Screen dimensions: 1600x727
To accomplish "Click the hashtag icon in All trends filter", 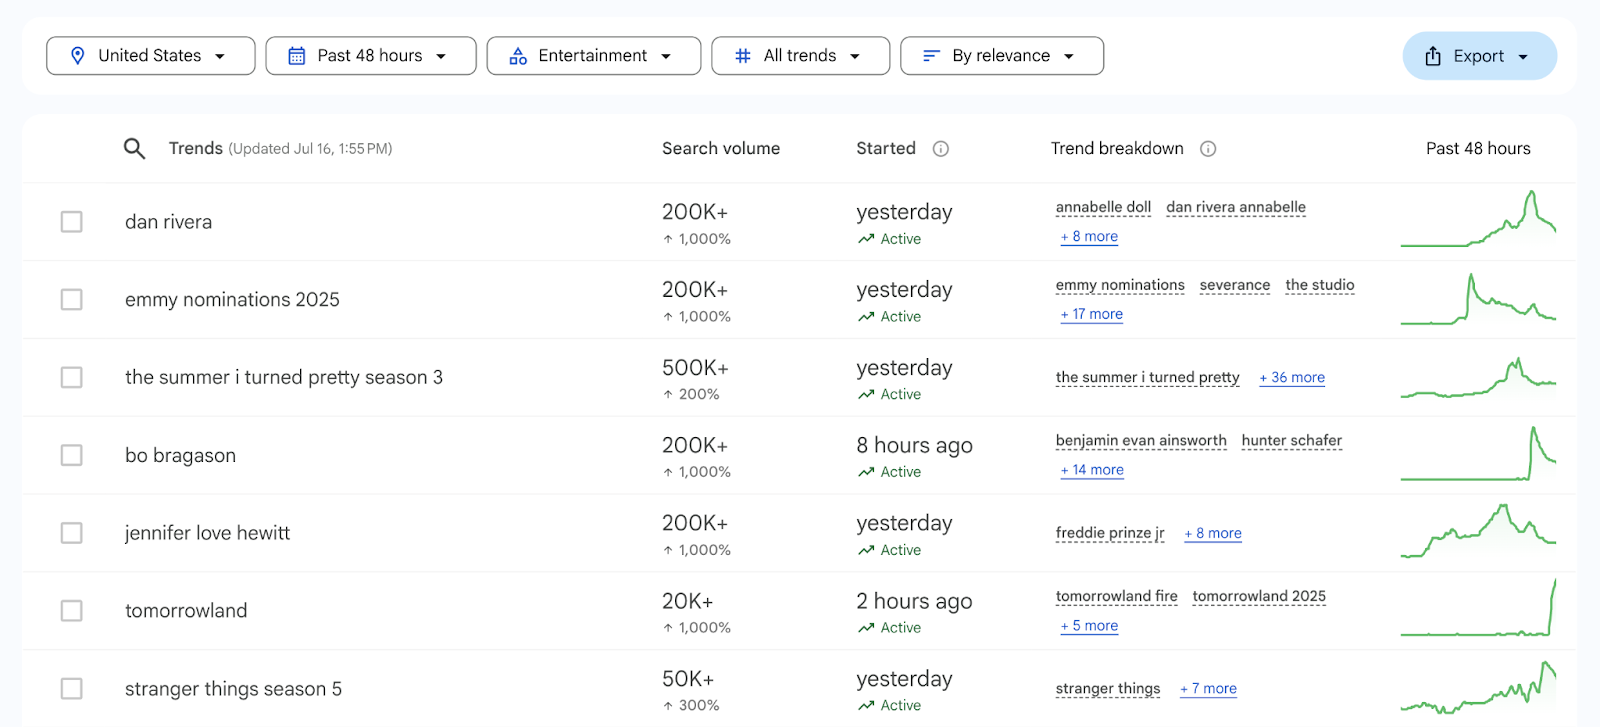I will 743,56.
